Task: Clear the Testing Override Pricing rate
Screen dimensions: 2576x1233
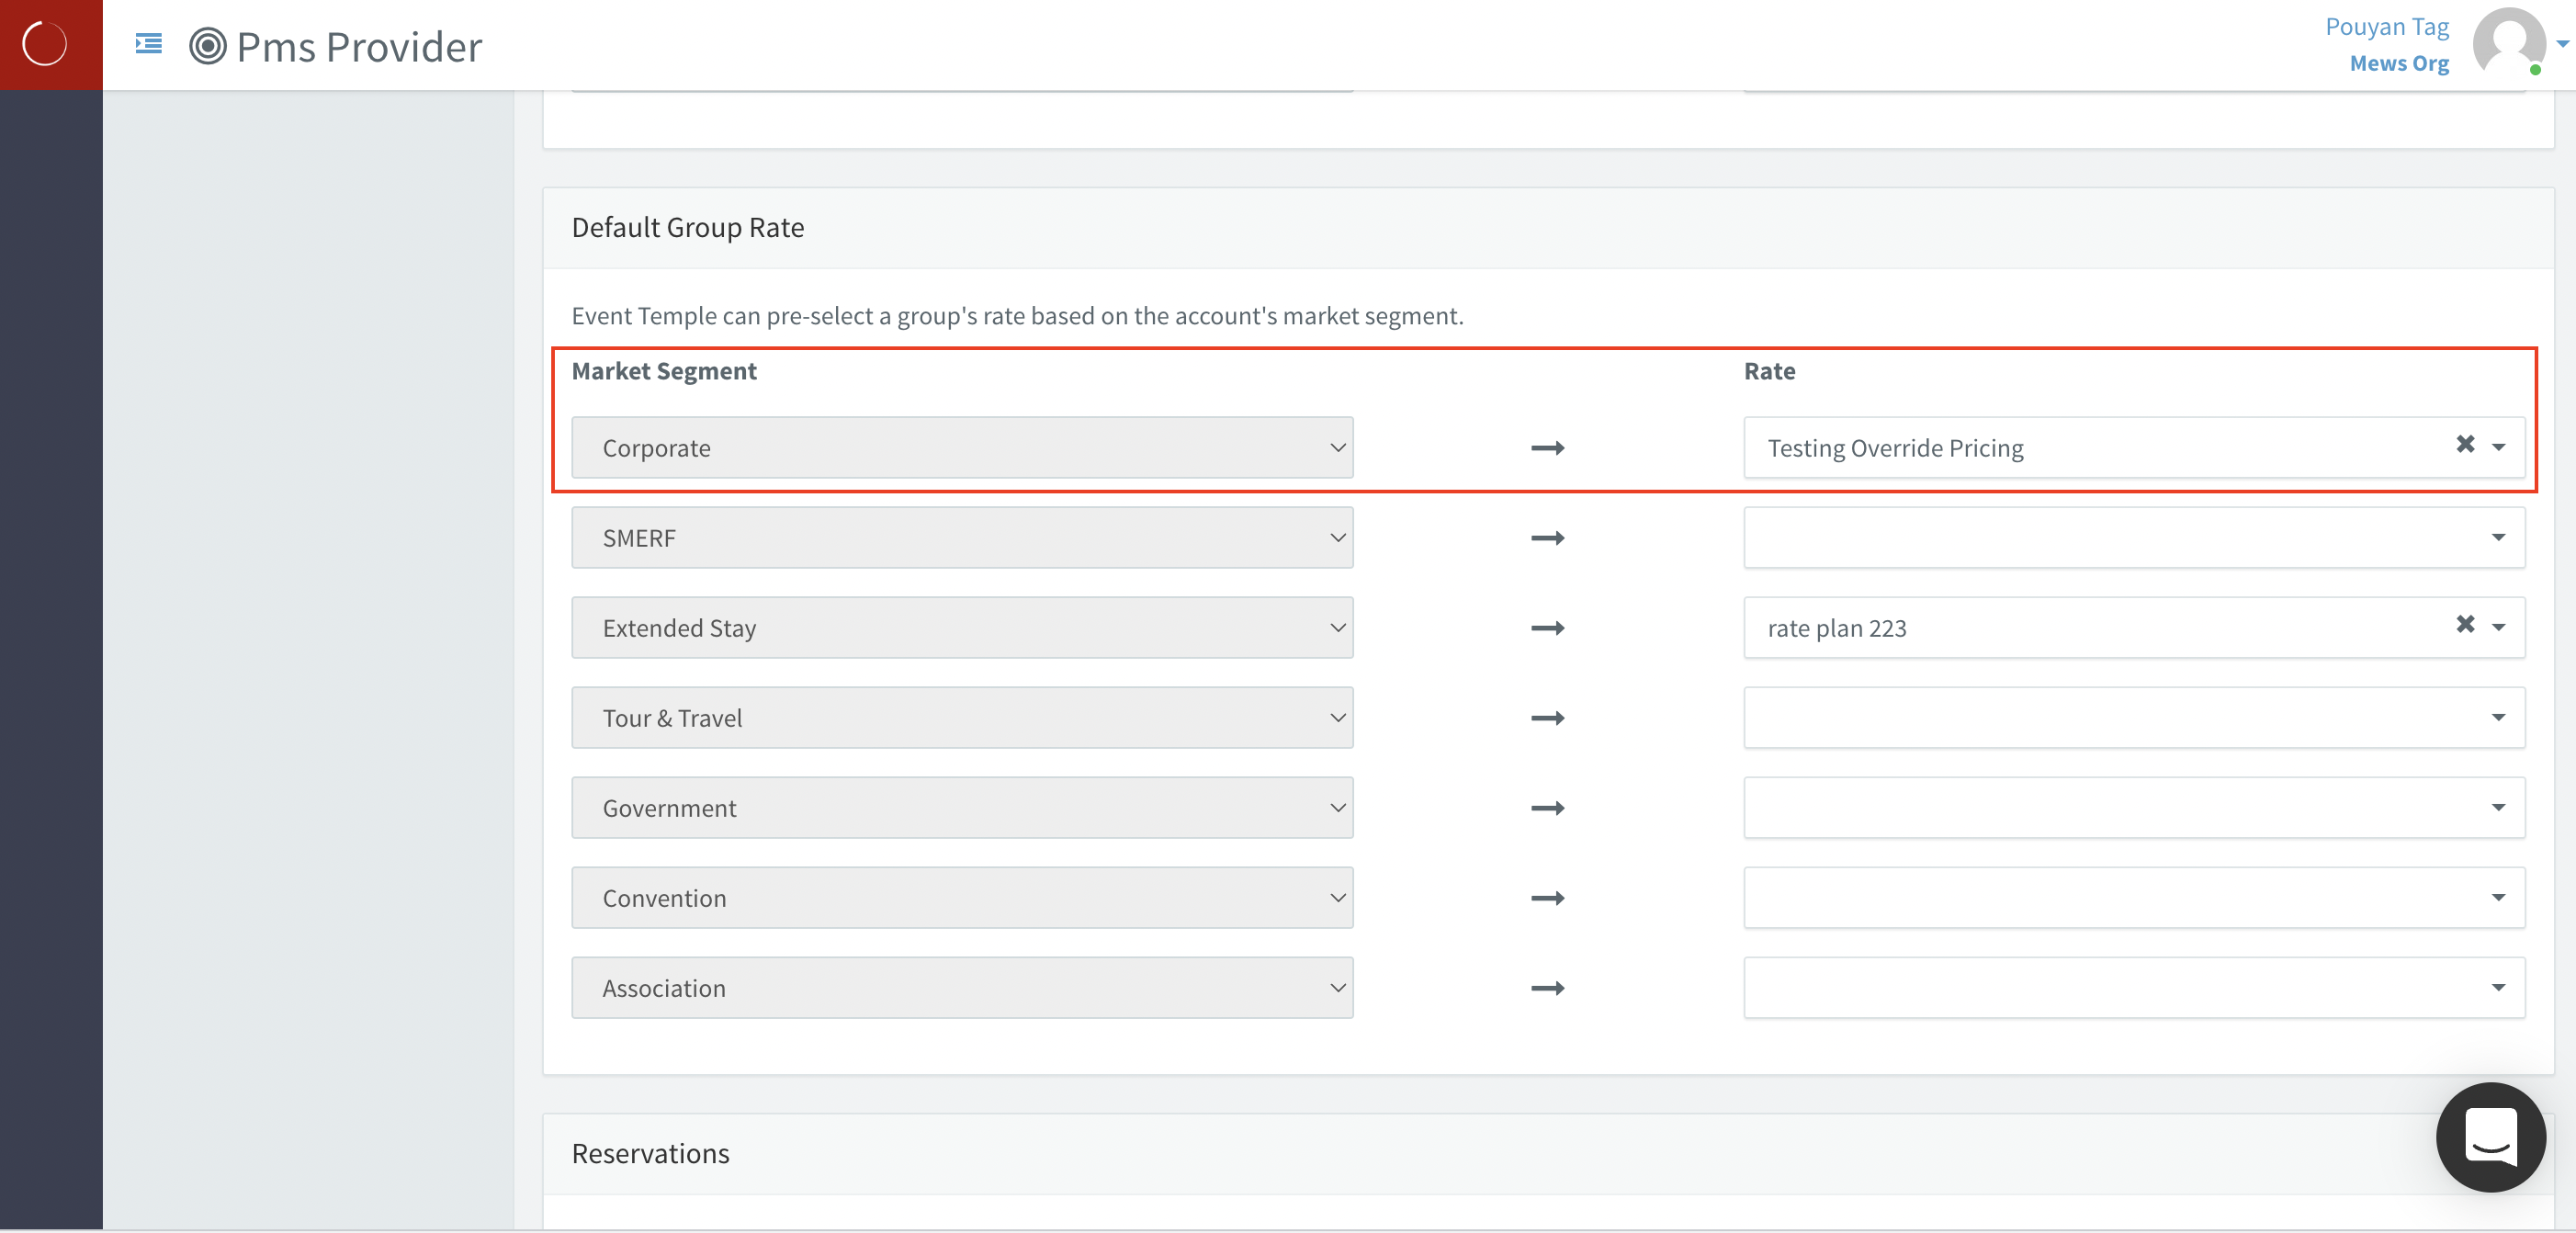Action: click(2465, 444)
